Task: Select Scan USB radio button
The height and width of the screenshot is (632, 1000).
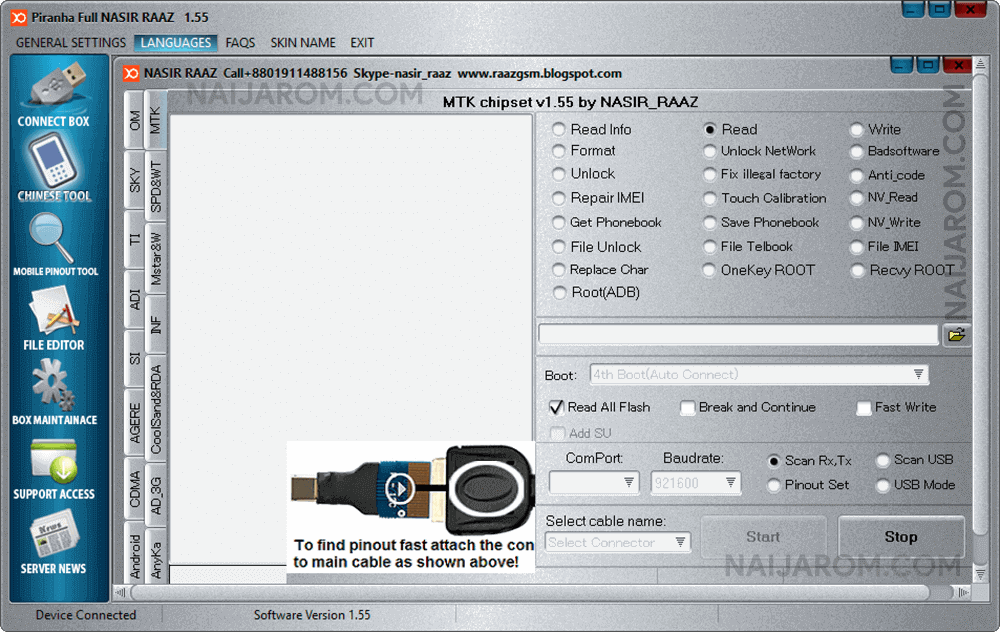Action: pos(883,460)
